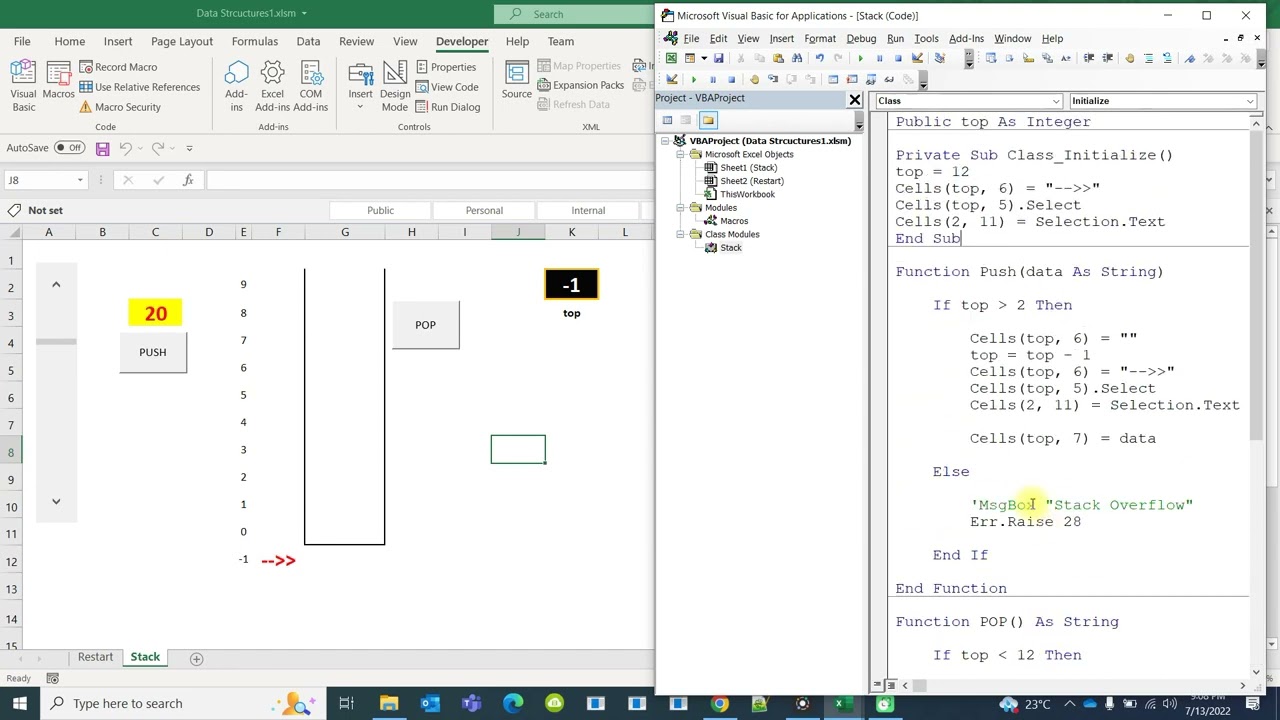
Task: Select the black top cell showing -1
Action: pos(571,285)
